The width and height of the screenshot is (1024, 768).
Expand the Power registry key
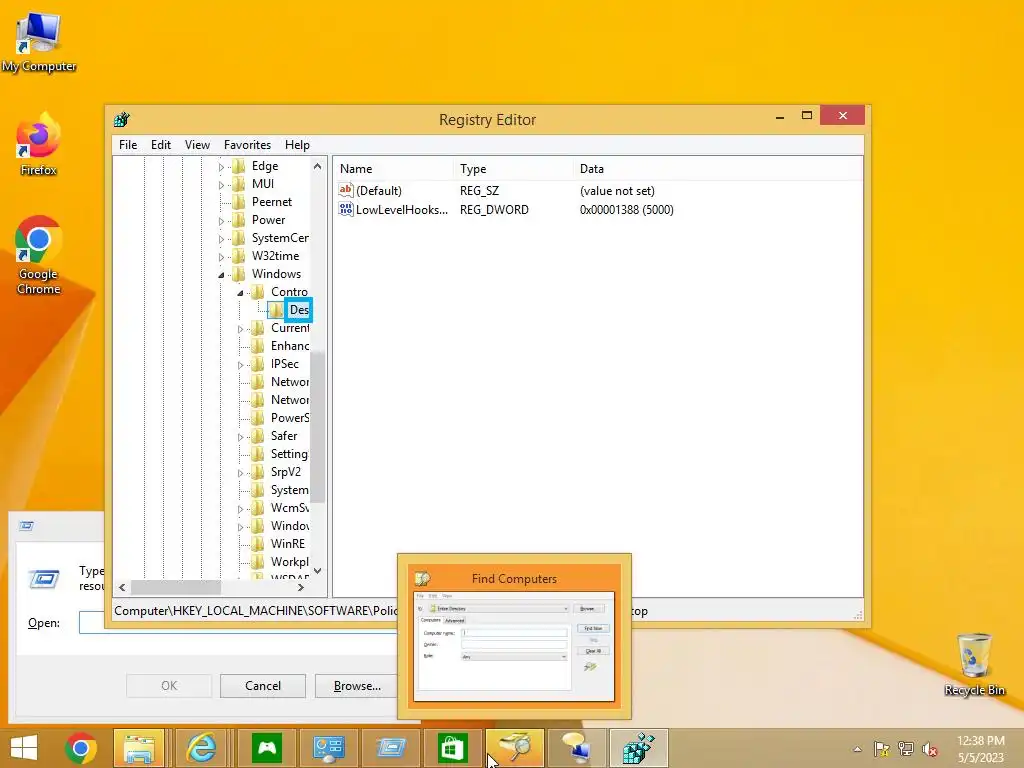pos(221,221)
